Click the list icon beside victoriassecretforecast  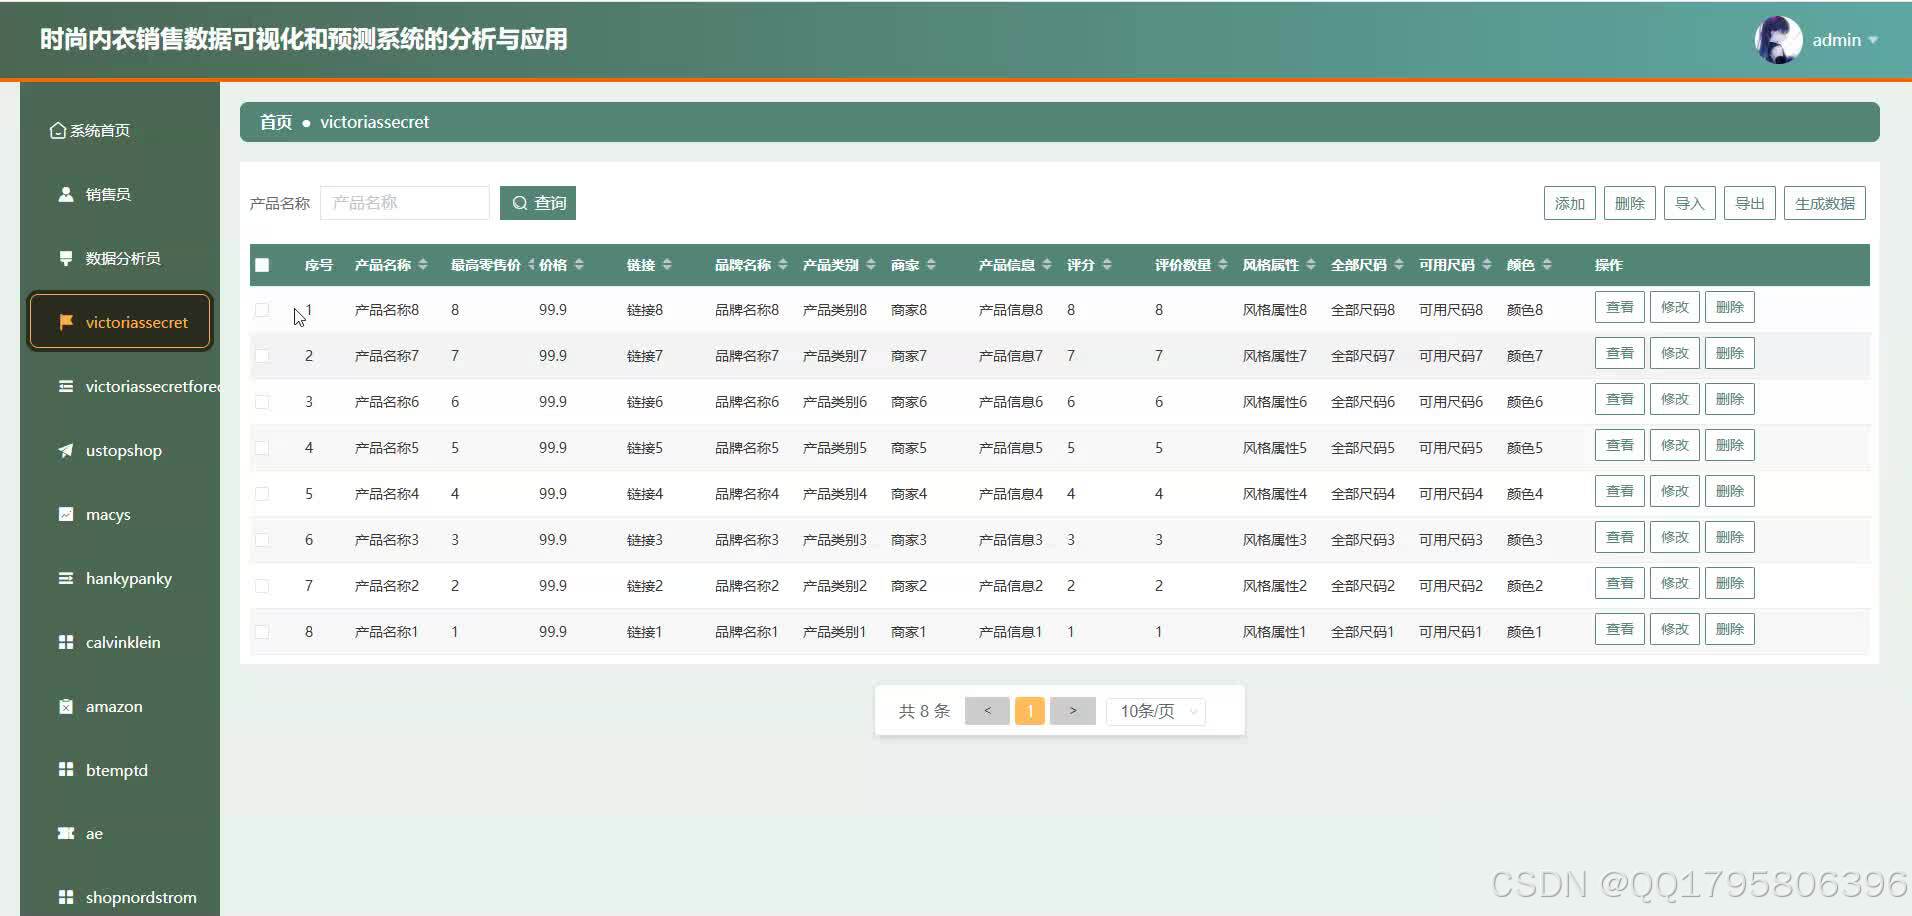point(66,386)
